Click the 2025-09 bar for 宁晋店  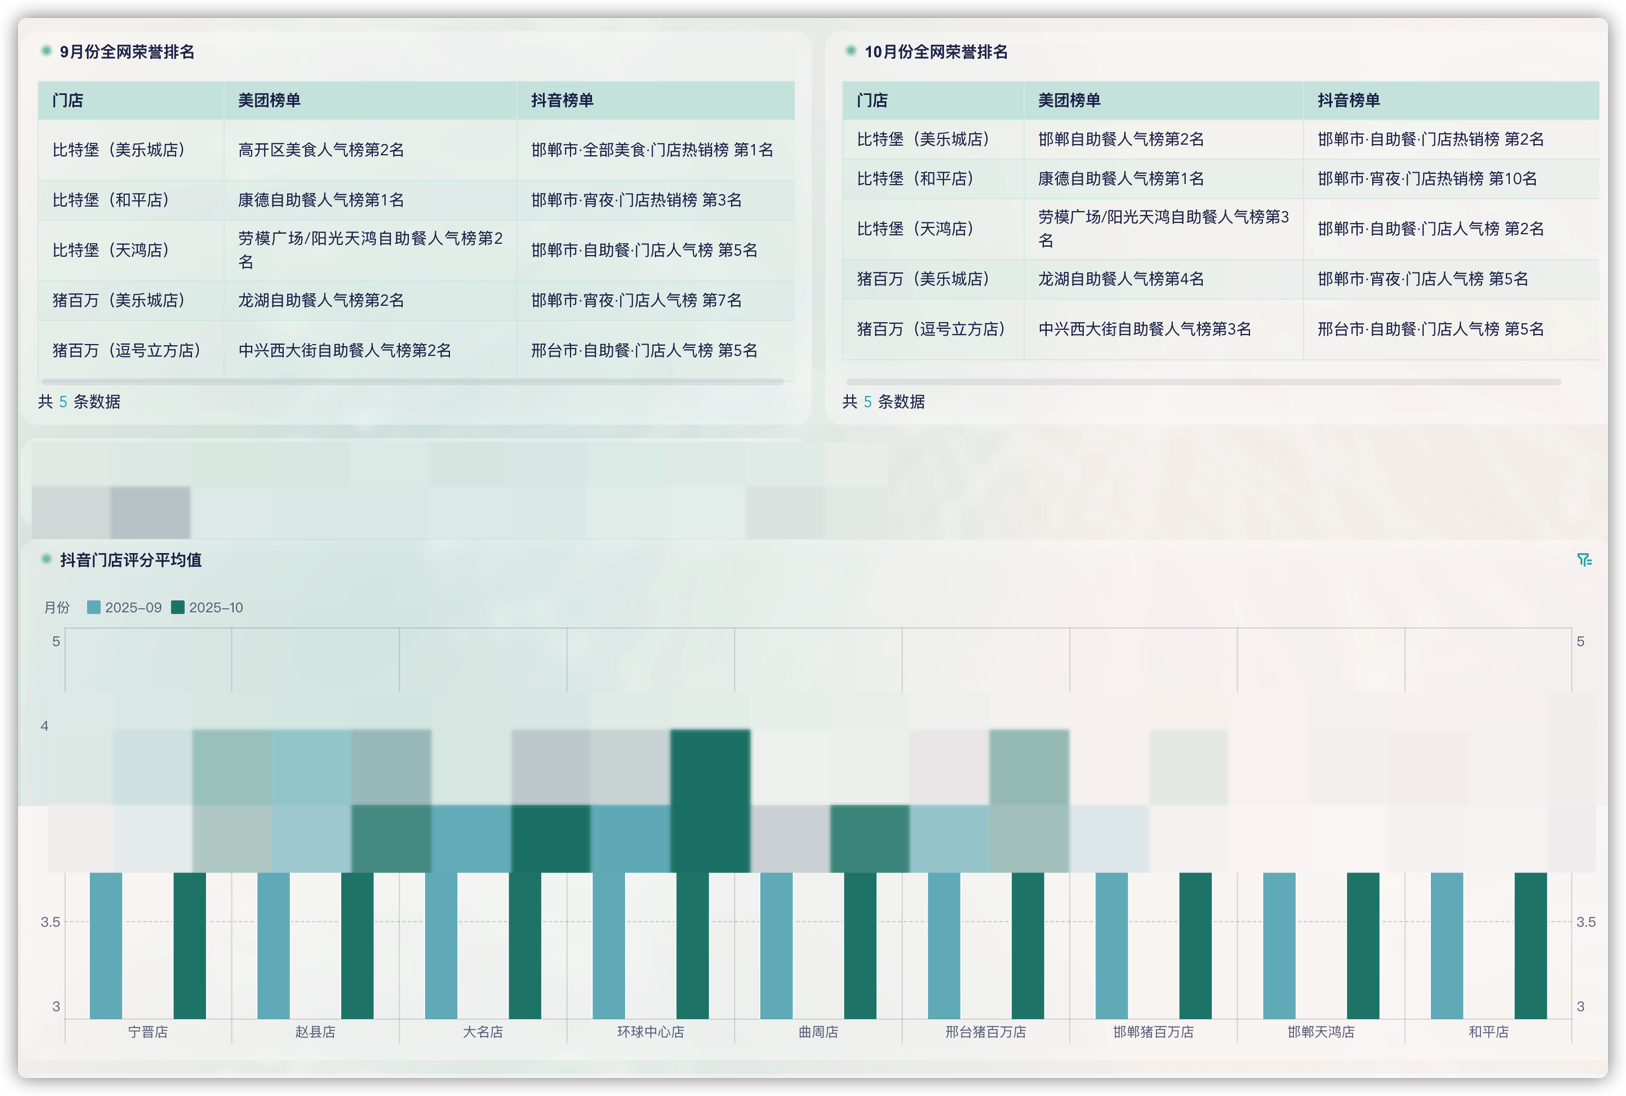point(106,945)
